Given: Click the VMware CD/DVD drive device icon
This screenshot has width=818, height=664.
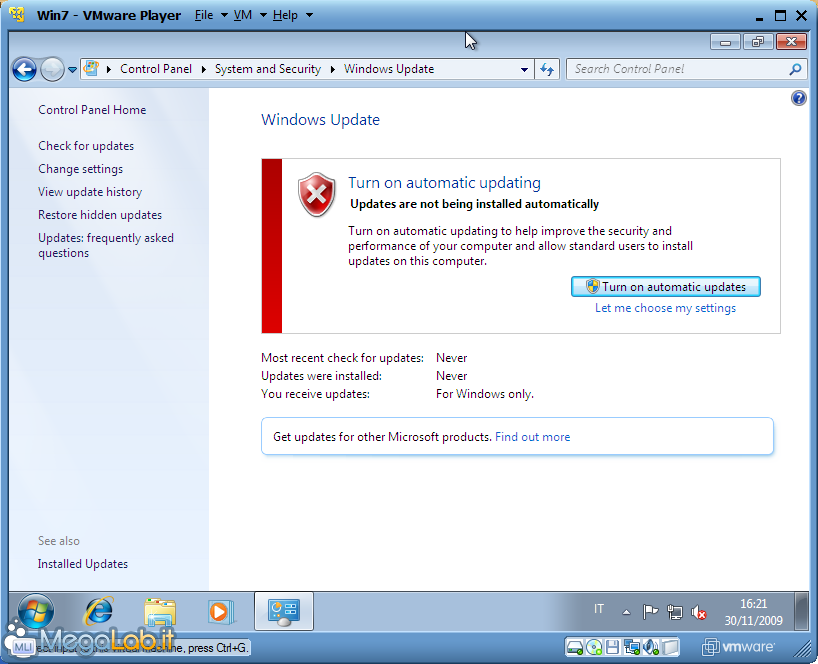Looking at the screenshot, I should (x=594, y=648).
